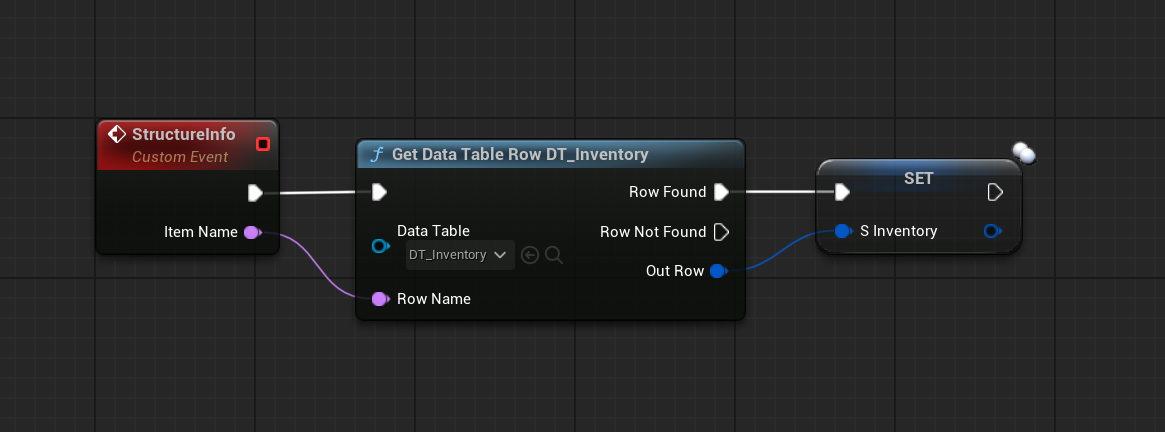Select the SET node header
1165x432 pixels.
(918, 178)
